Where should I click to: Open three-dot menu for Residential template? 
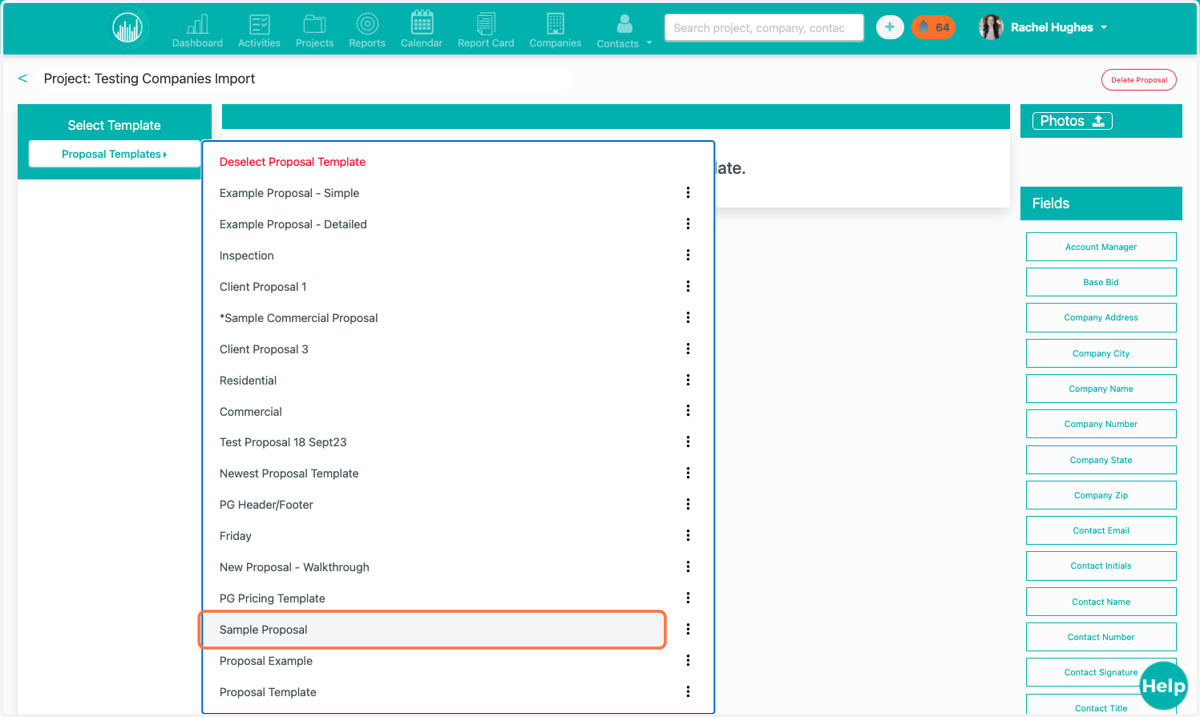(688, 380)
